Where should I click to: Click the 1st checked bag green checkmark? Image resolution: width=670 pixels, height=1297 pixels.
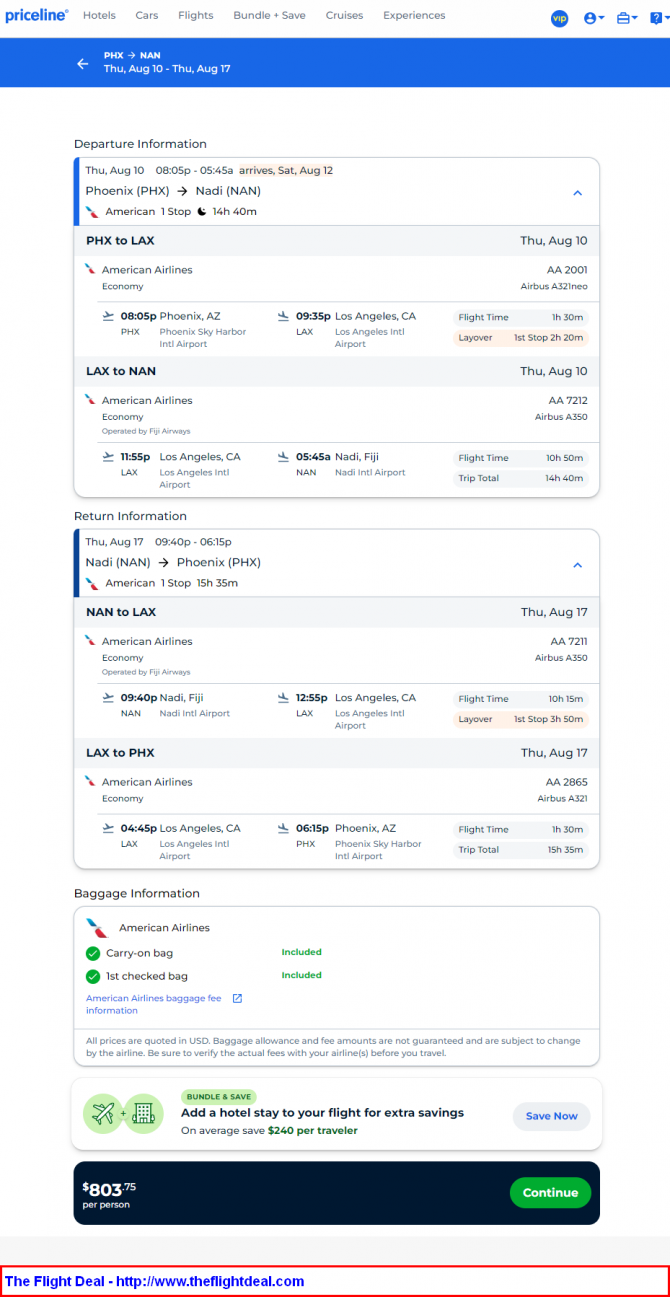coord(93,976)
